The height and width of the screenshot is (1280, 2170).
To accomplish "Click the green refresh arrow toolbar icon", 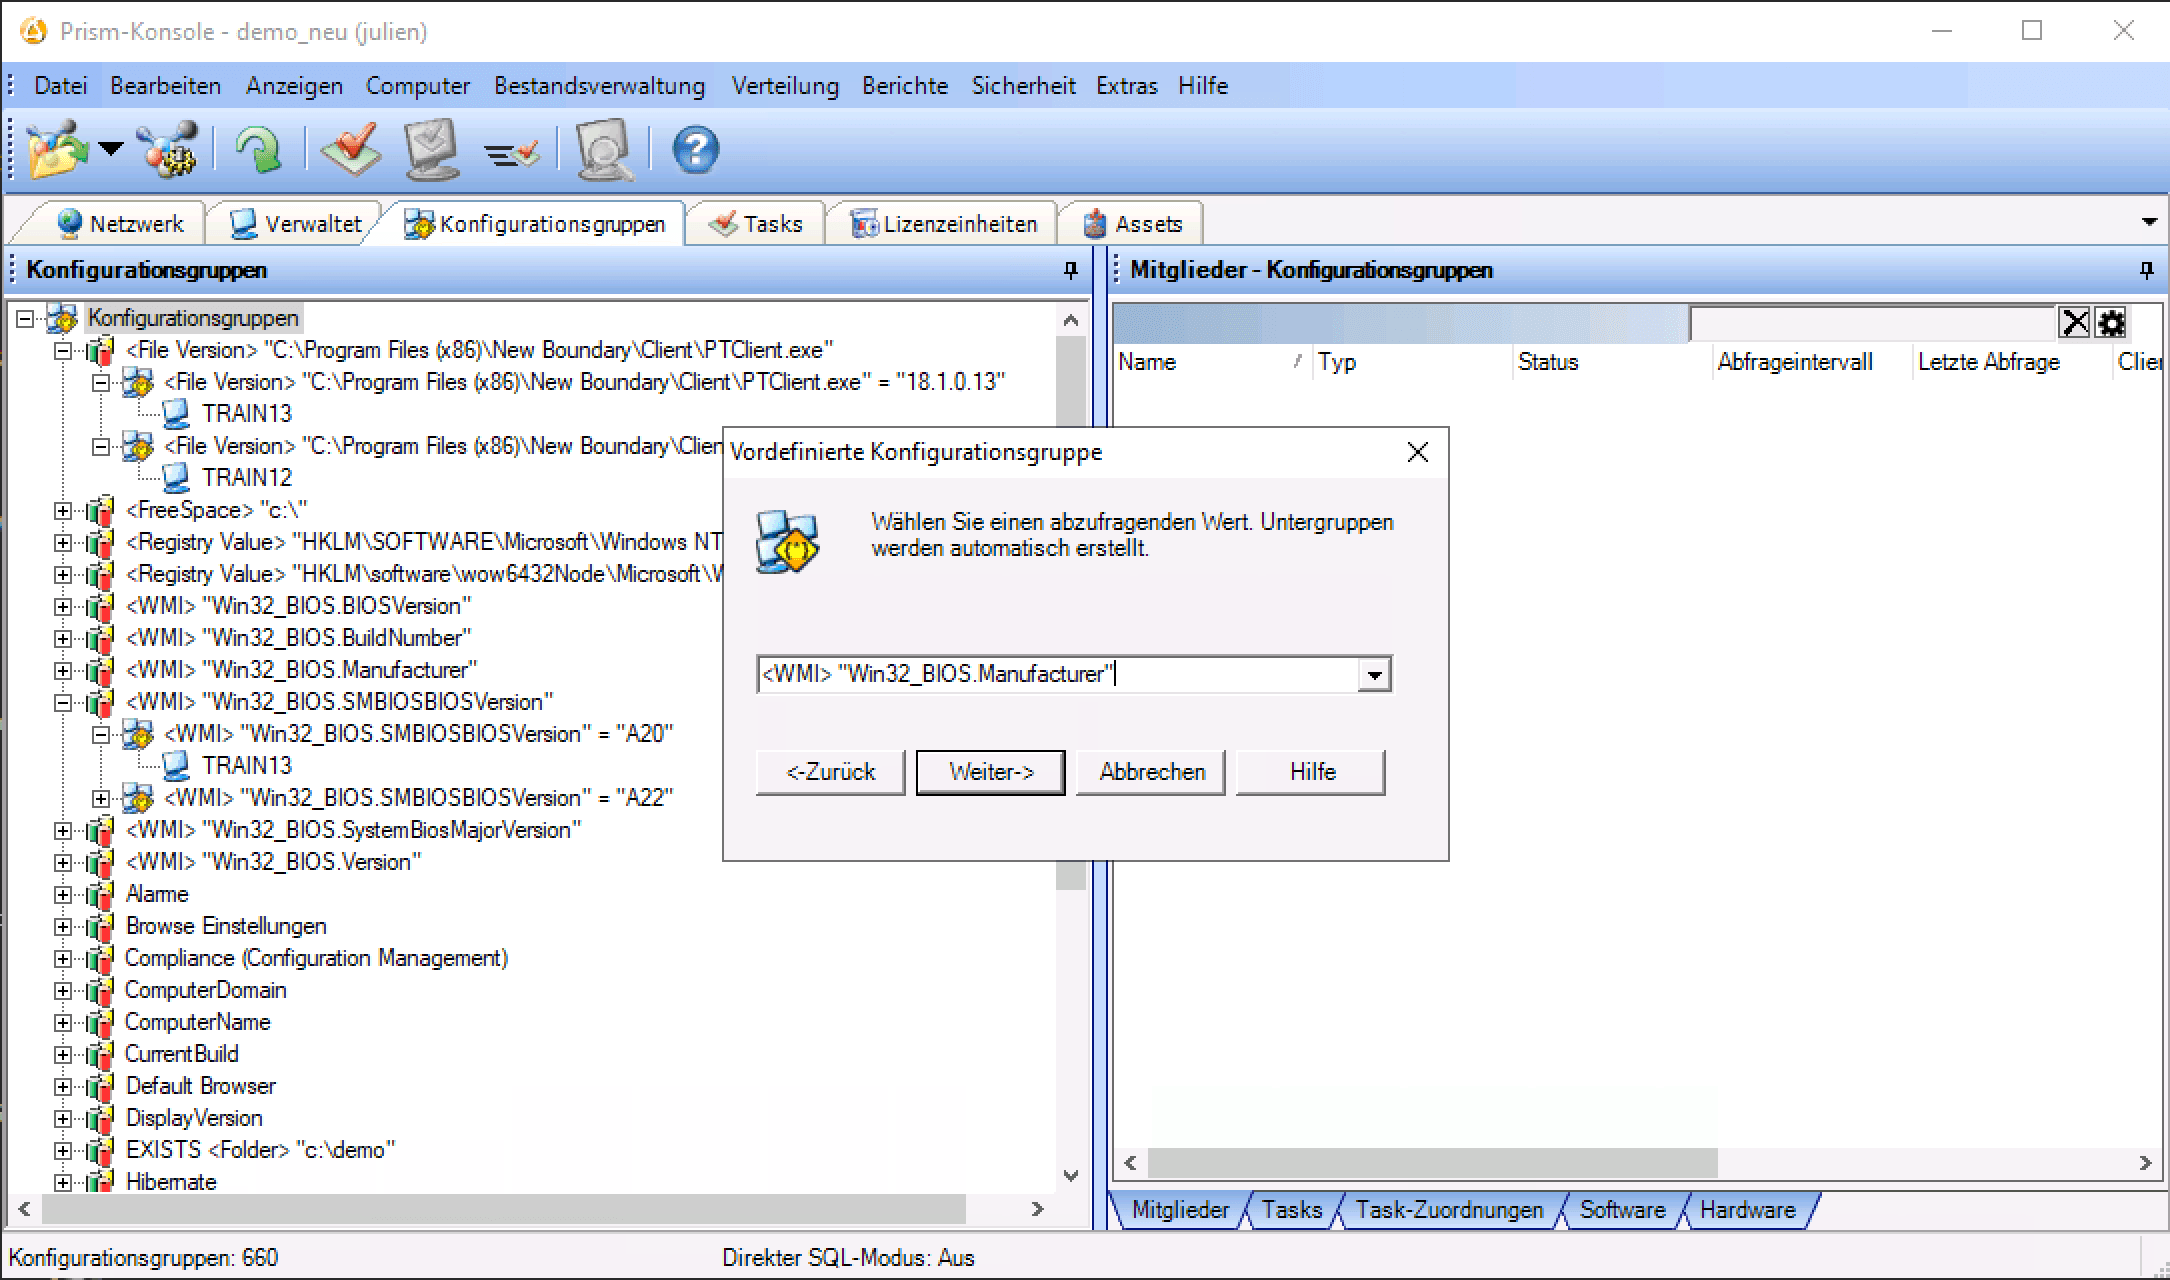I will 258,151.
